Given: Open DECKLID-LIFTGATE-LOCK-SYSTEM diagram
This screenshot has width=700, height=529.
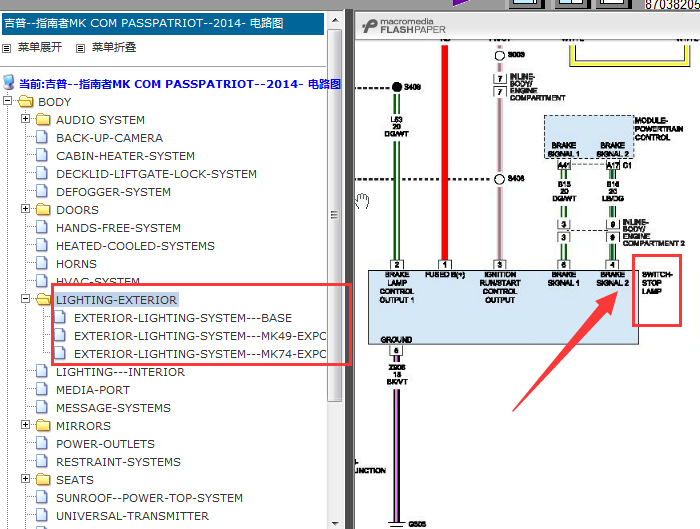Looking at the screenshot, I should click(156, 174).
